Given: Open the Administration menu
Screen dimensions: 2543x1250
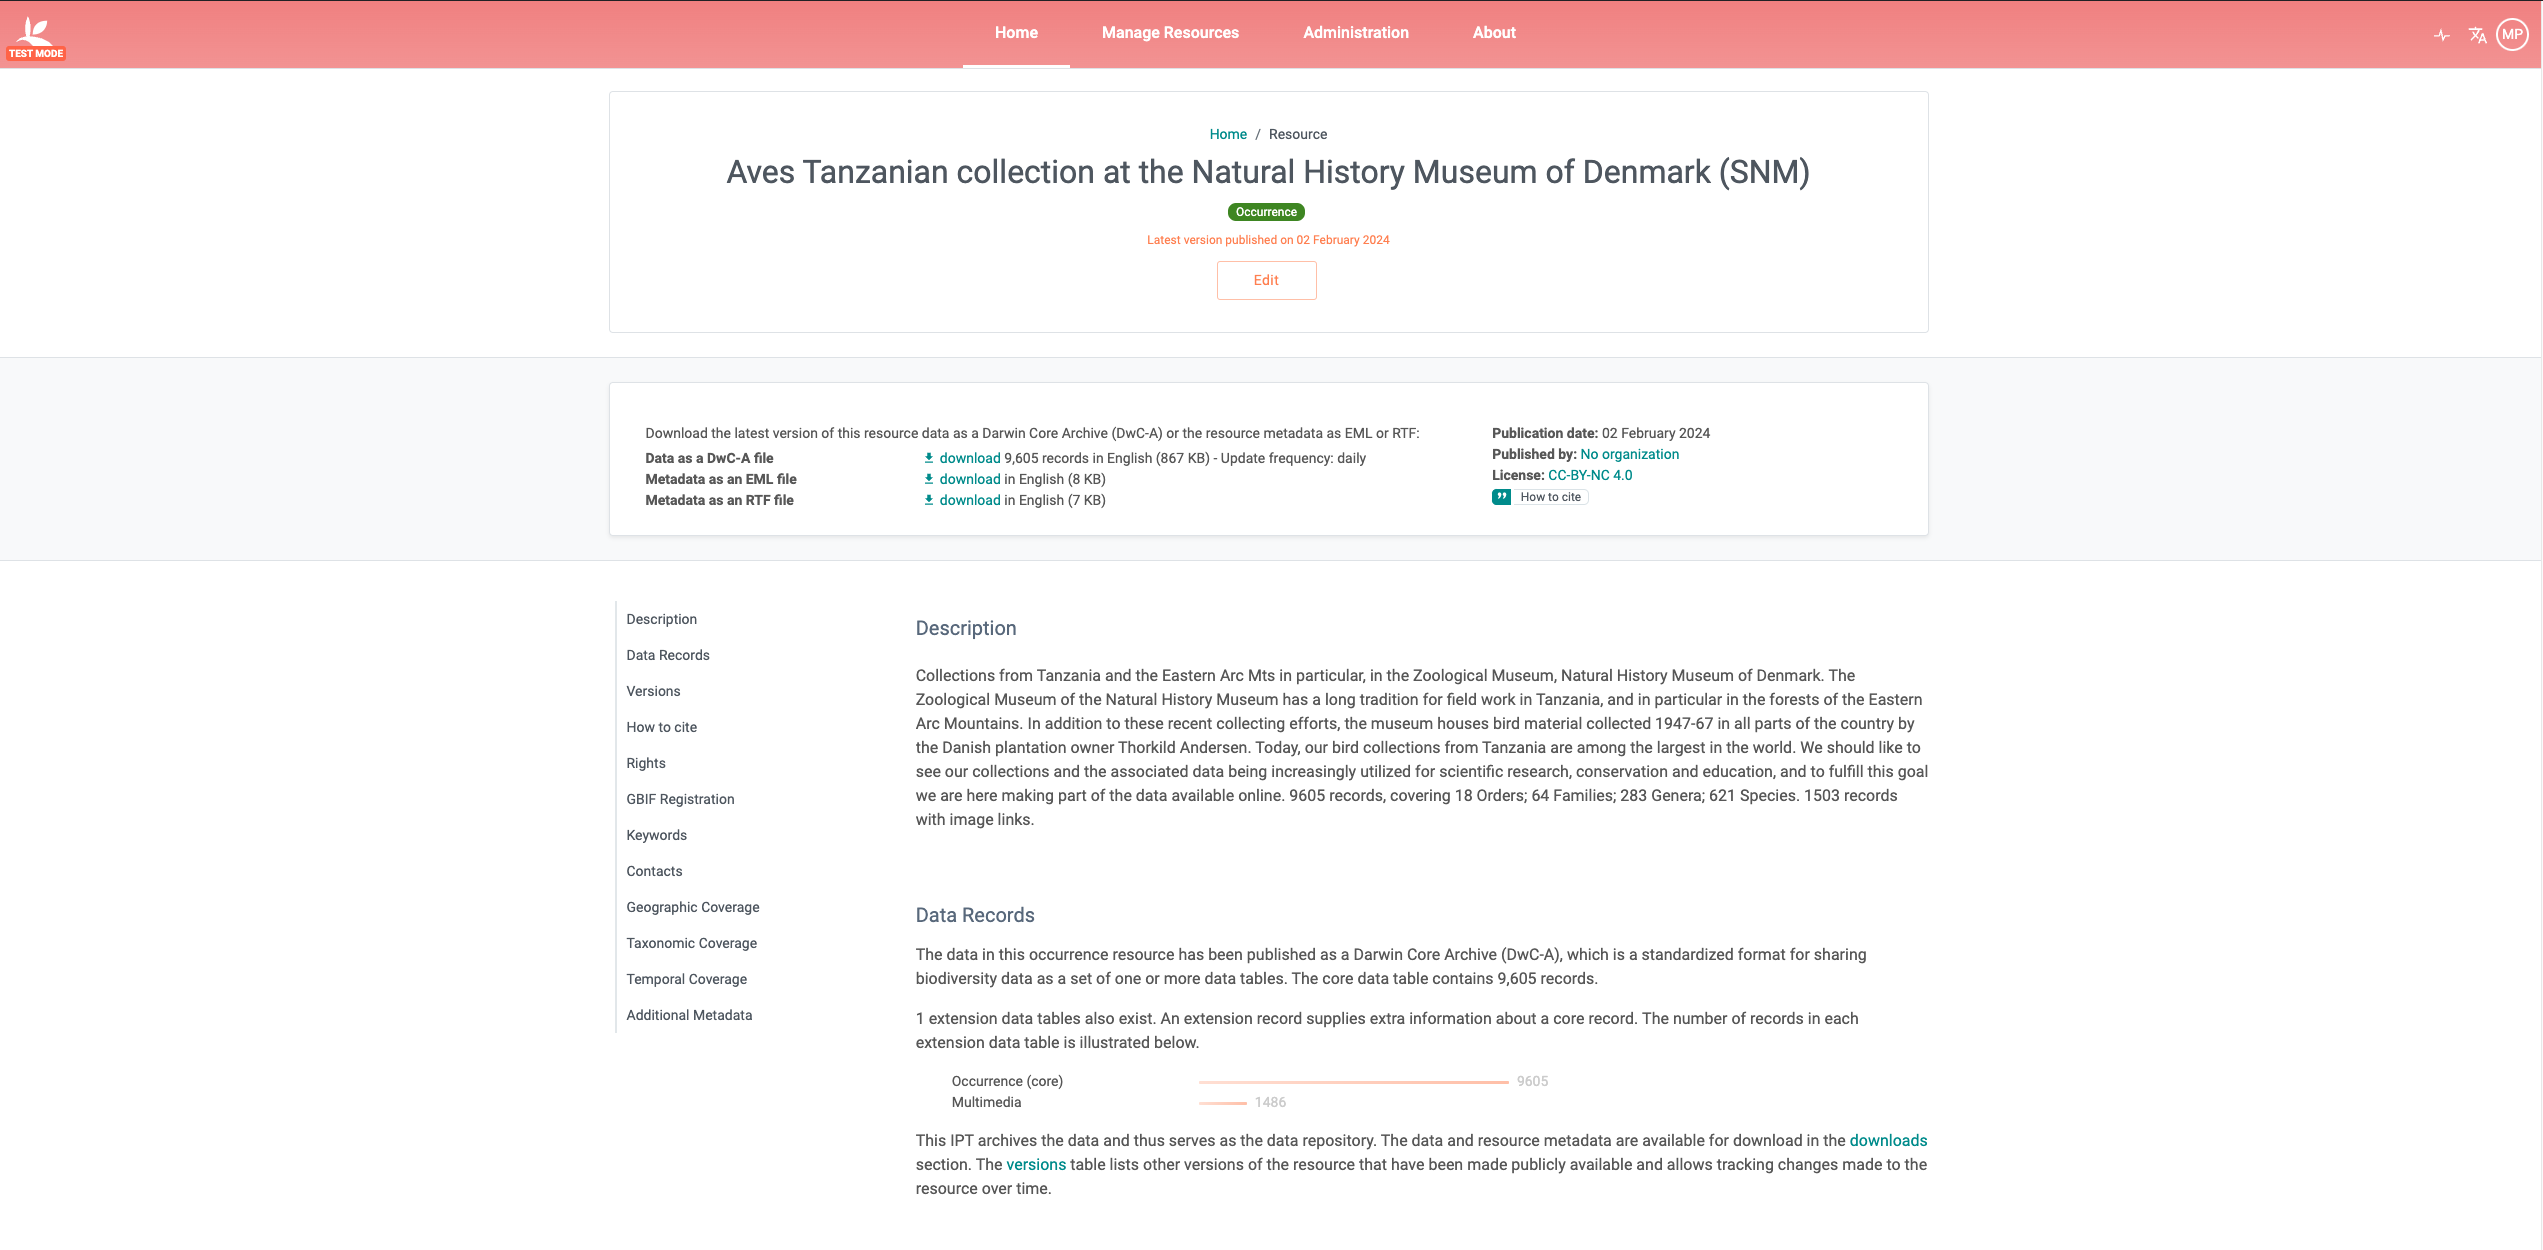Looking at the screenshot, I should coord(1355,32).
